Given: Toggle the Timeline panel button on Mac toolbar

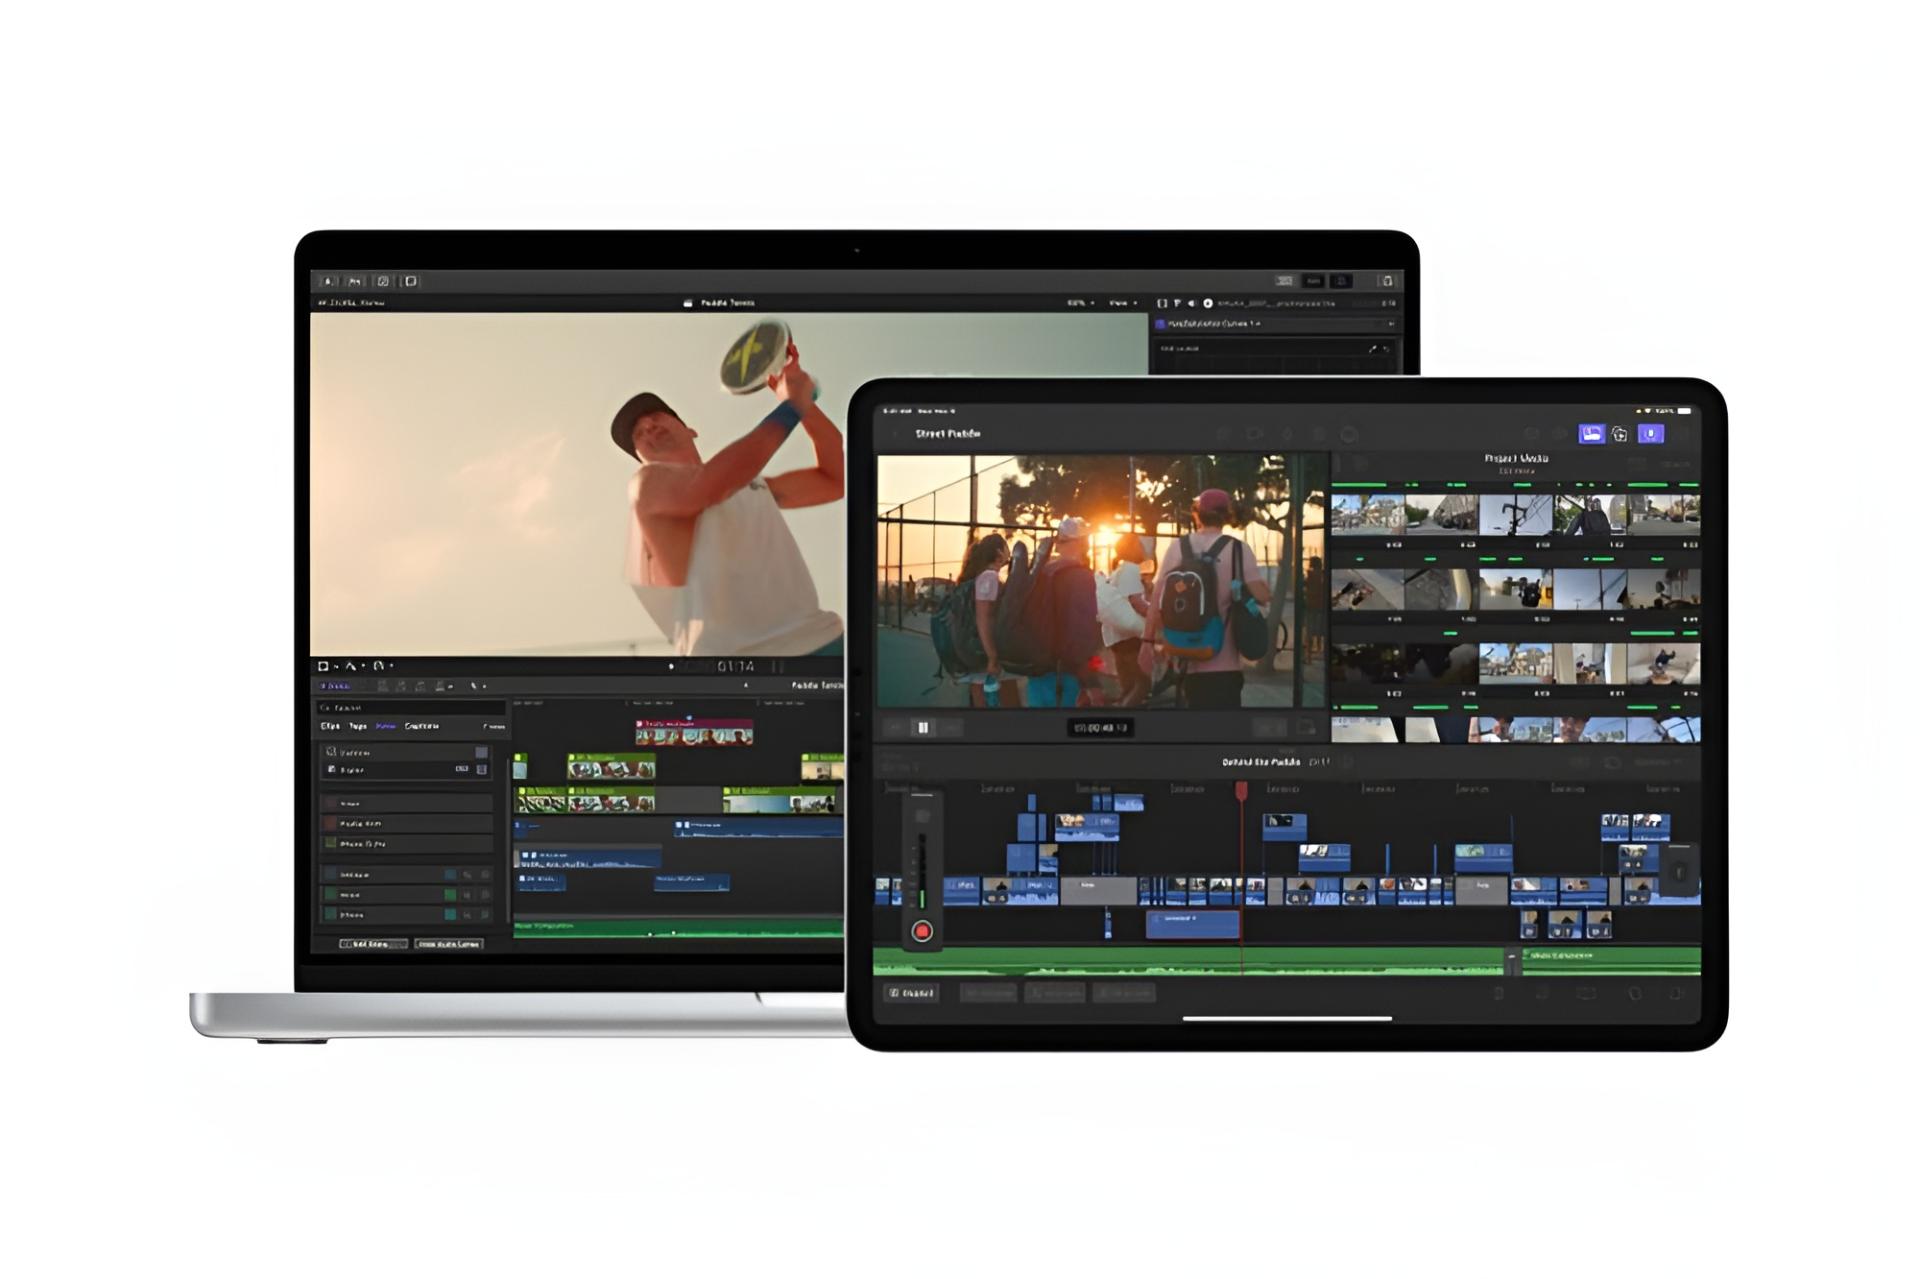Looking at the screenshot, I should [x=1314, y=281].
